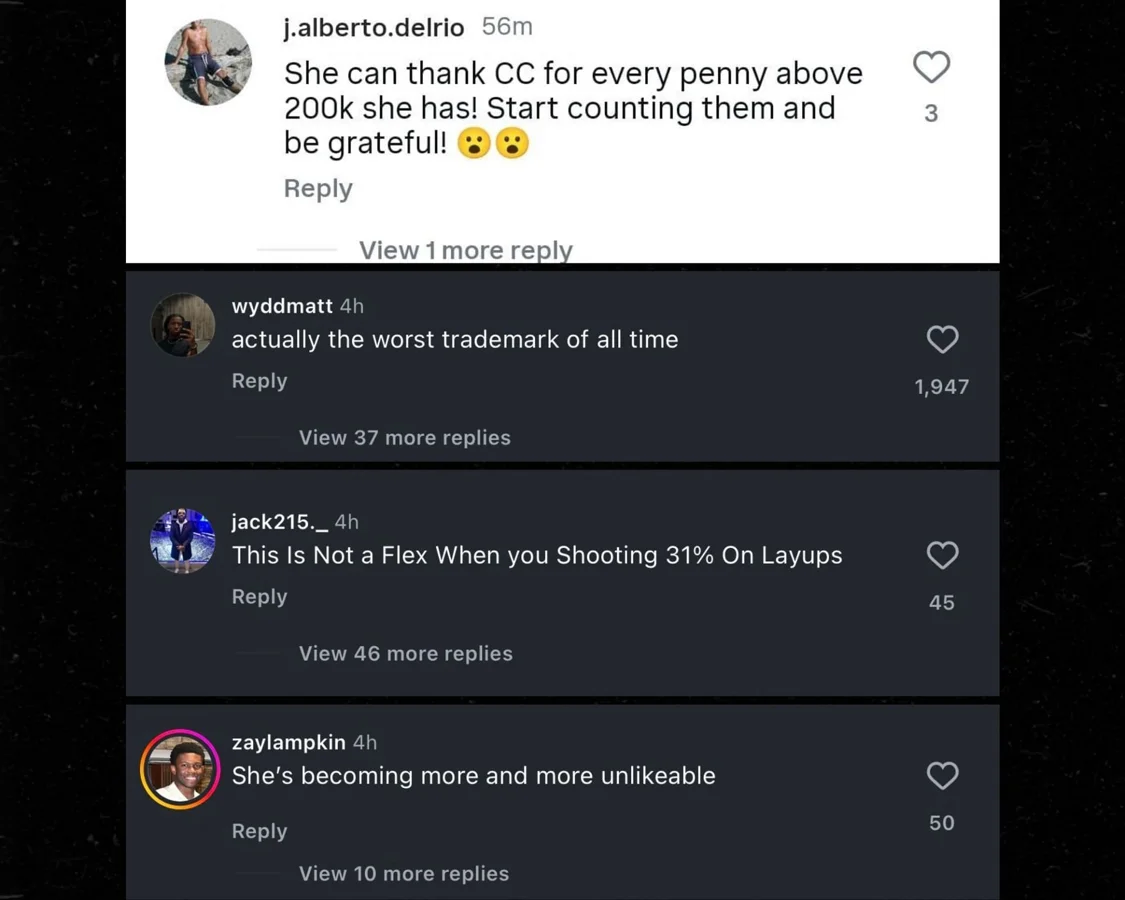Screen dimensions: 1125x900
Task: Show "View 46 more replies" thread
Action: [x=405, y=654]
